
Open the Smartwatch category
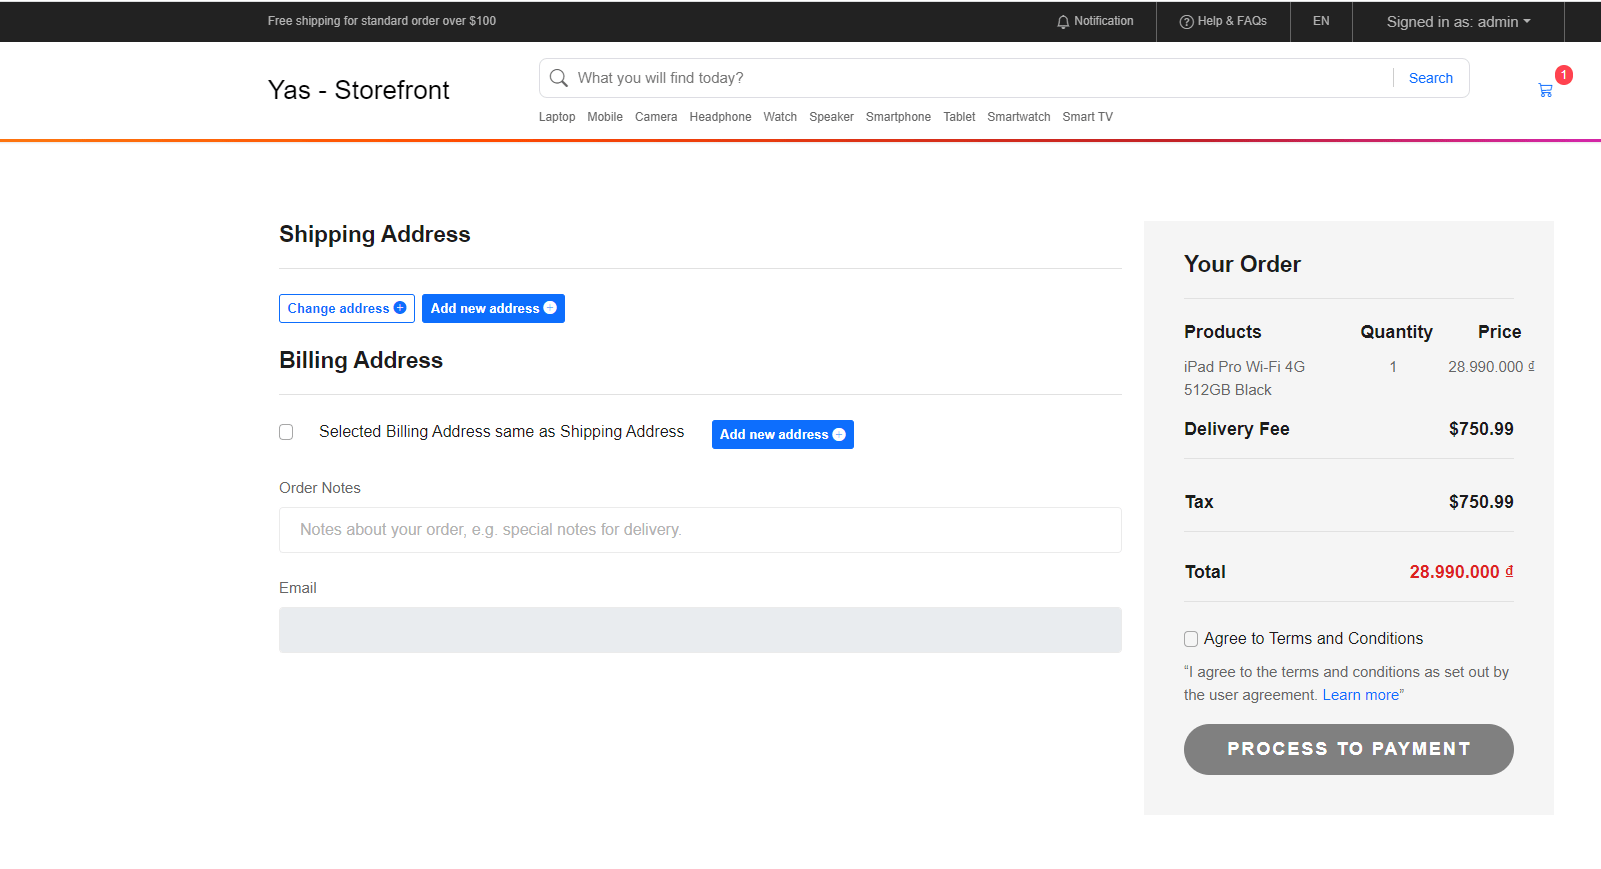1019,117
